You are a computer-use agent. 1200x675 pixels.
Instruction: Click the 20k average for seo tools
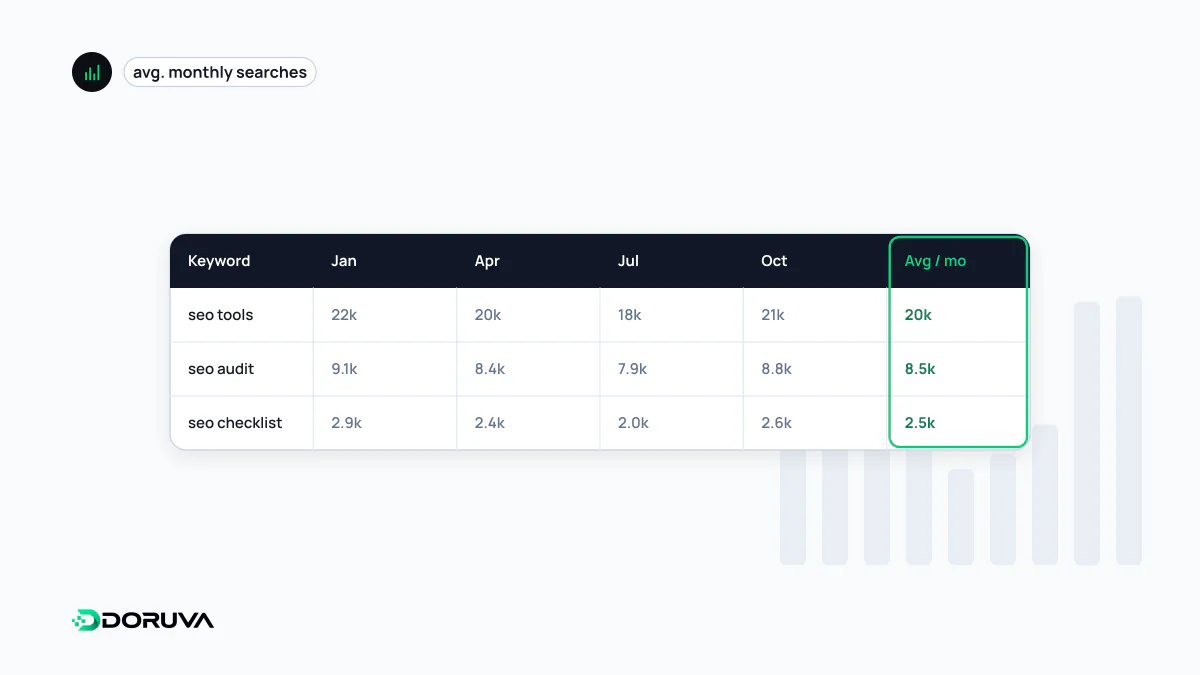pos(918,315)
